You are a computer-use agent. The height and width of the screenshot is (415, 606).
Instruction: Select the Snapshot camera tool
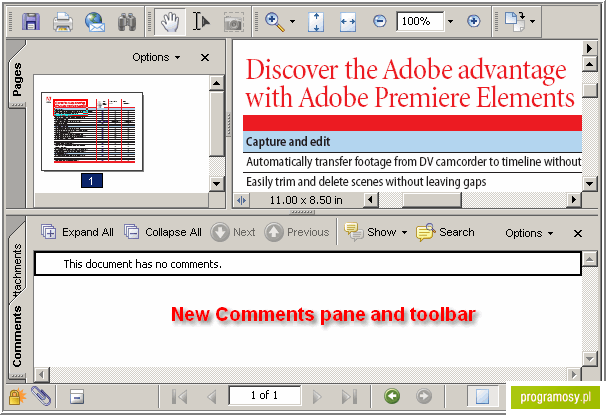click(233, 22)
